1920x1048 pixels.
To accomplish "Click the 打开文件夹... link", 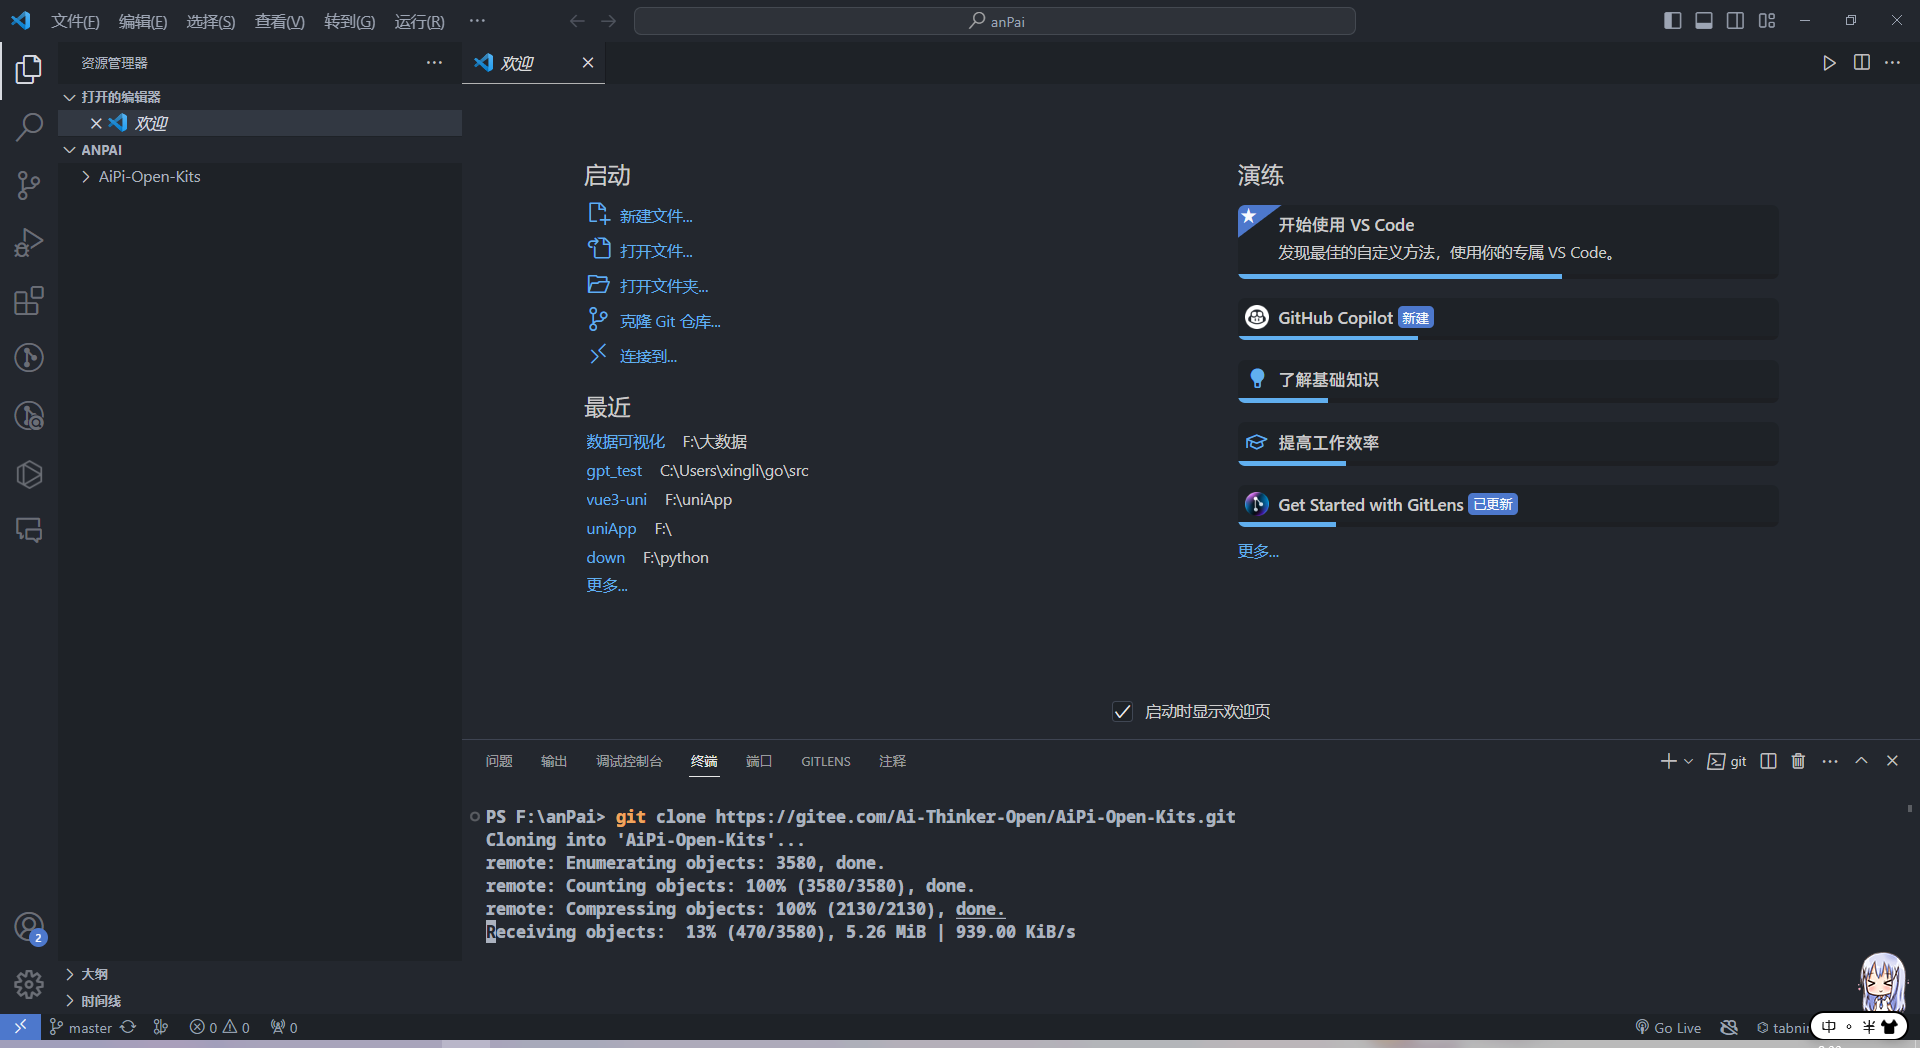I will 663,286.
